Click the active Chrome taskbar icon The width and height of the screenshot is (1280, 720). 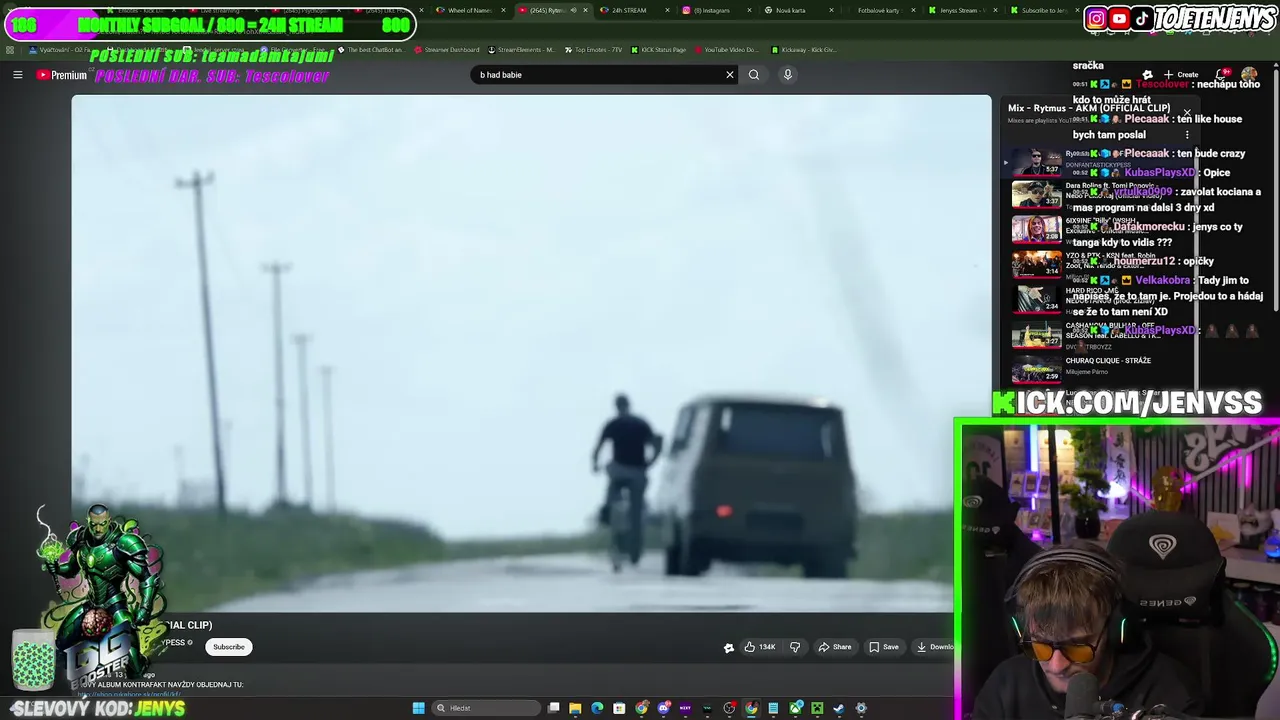click(751, 708)
